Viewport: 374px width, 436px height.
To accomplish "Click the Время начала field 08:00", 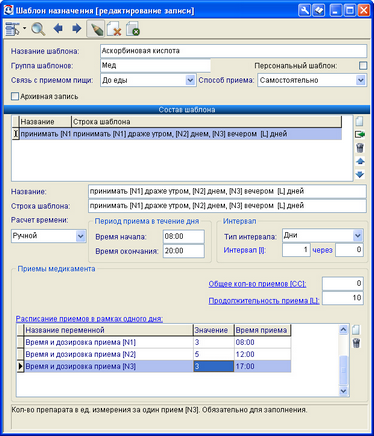I will 184,237.
